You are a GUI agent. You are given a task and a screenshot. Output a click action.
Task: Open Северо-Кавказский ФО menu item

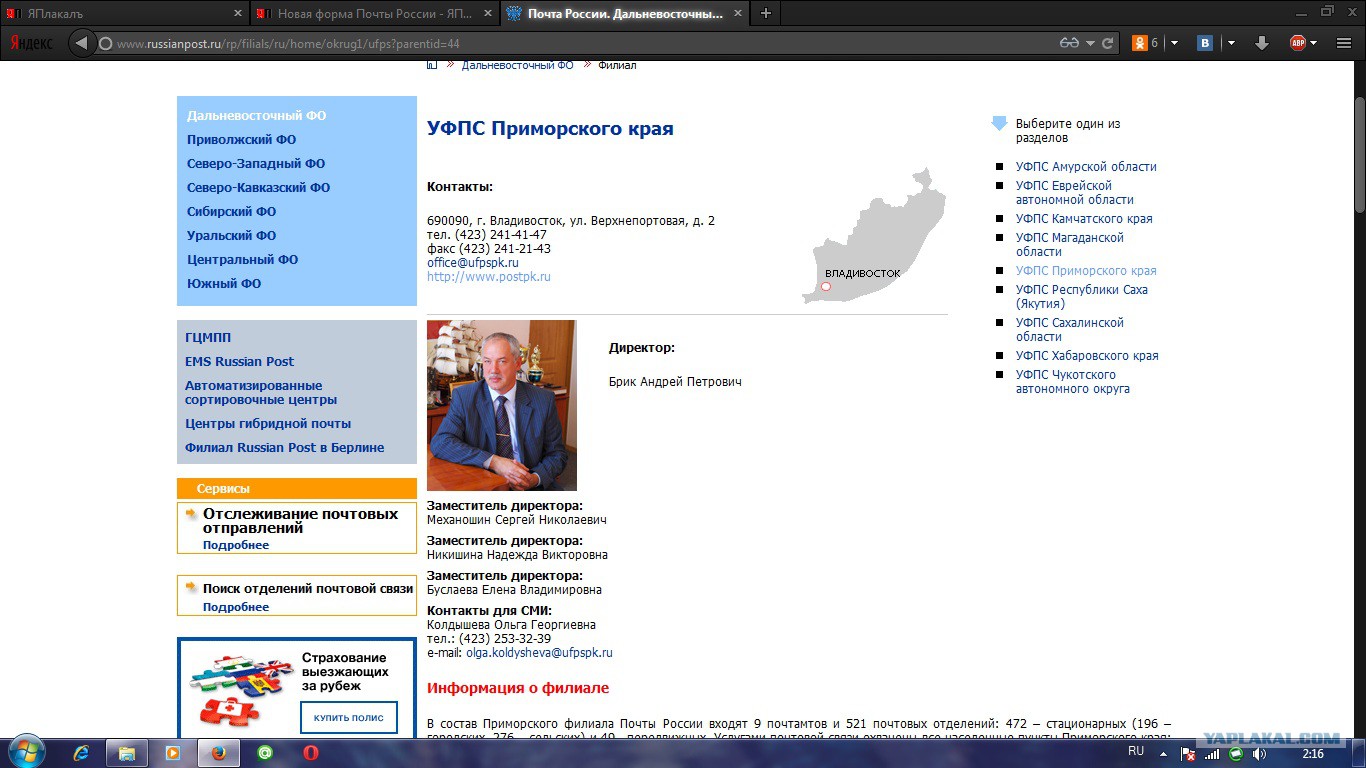coord(258,188)
